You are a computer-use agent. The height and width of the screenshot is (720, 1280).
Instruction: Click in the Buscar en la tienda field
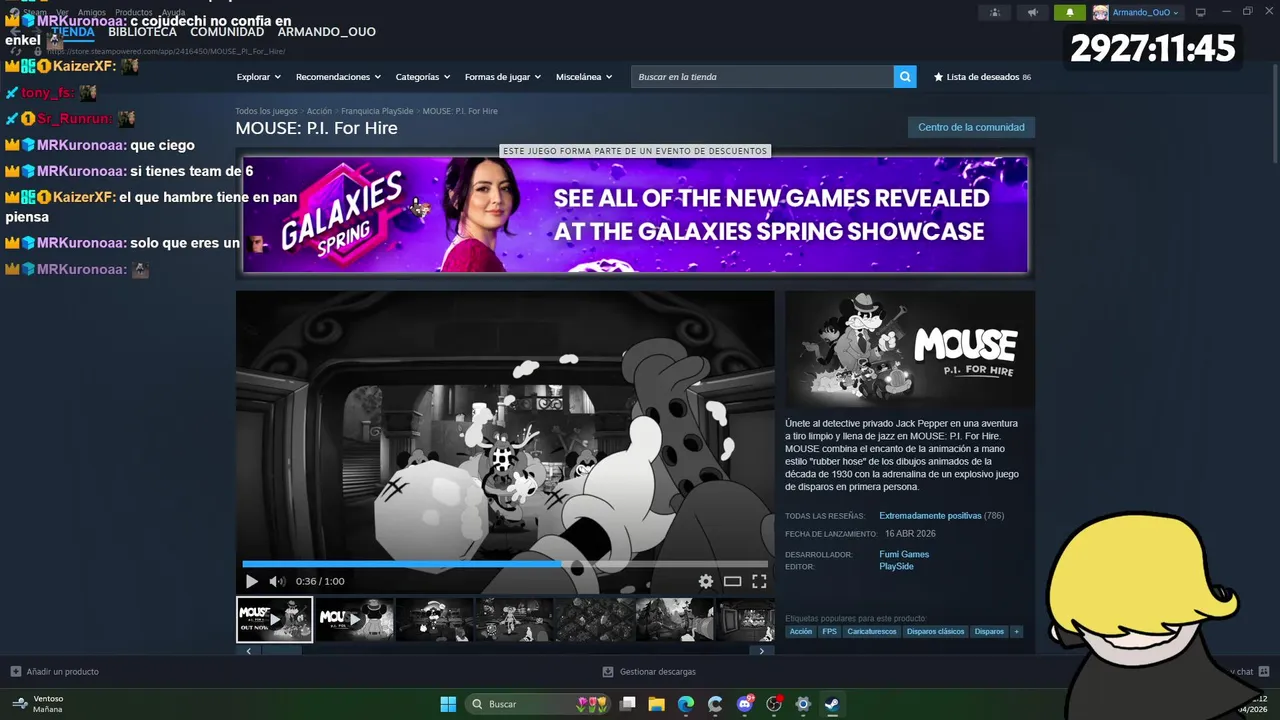(x=762, y=77)
